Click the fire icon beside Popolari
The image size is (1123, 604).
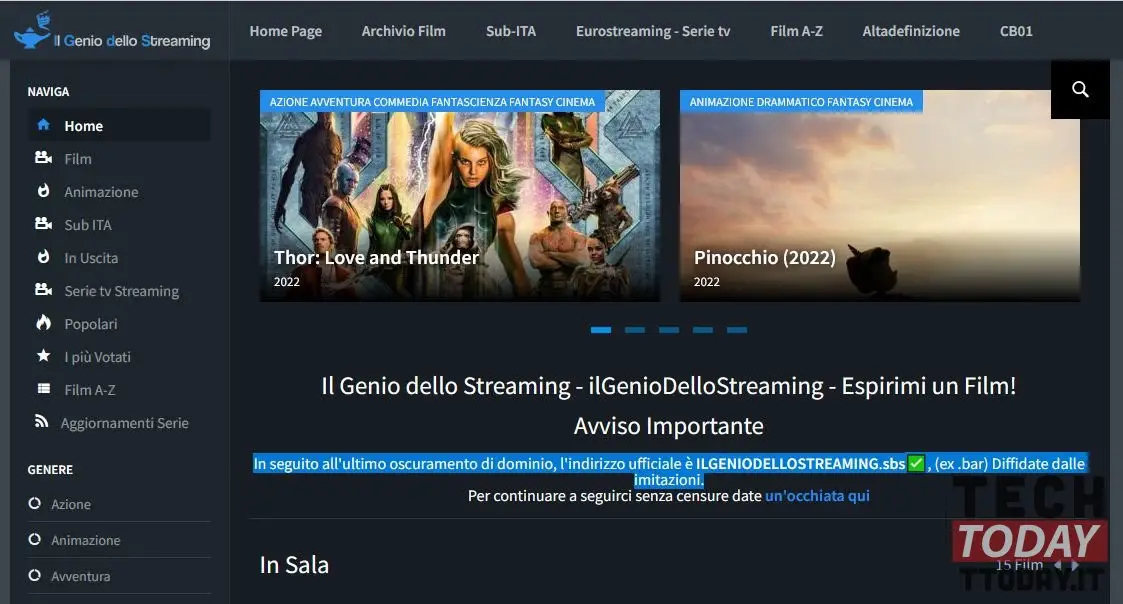tap(44, 323)
